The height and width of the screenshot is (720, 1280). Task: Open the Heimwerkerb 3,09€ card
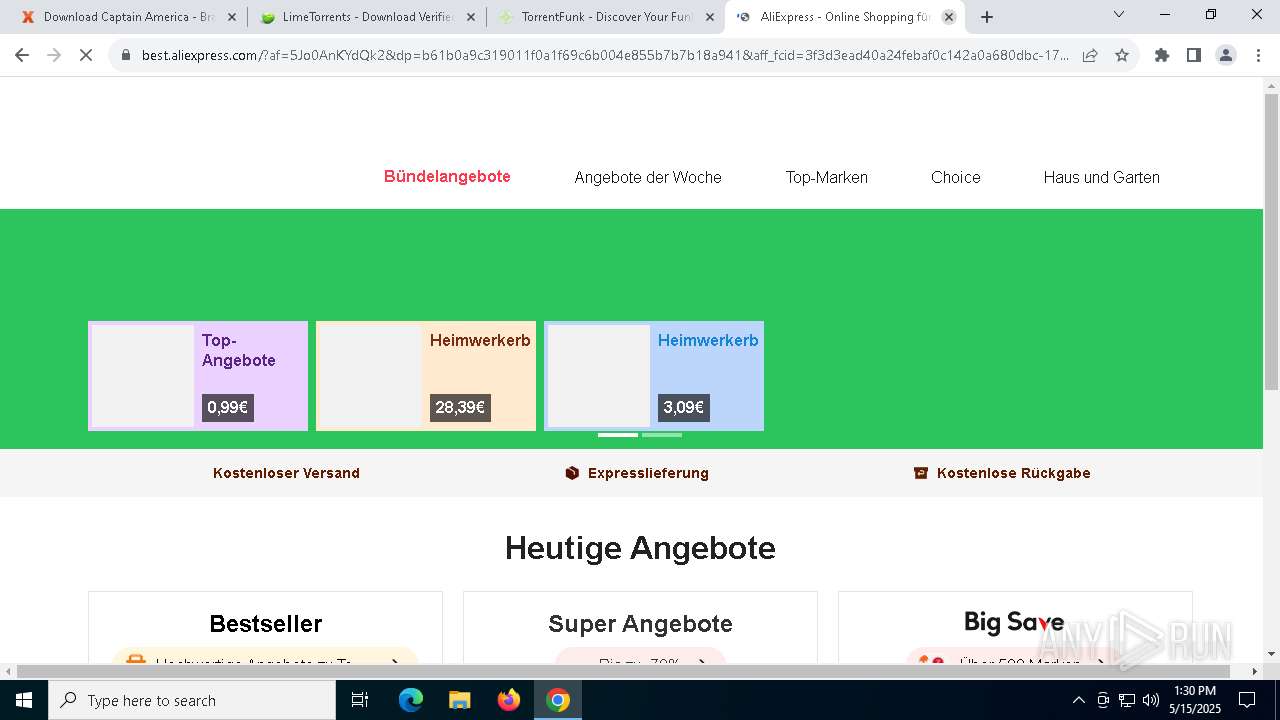pyautogui.click(x=654, y=376)
